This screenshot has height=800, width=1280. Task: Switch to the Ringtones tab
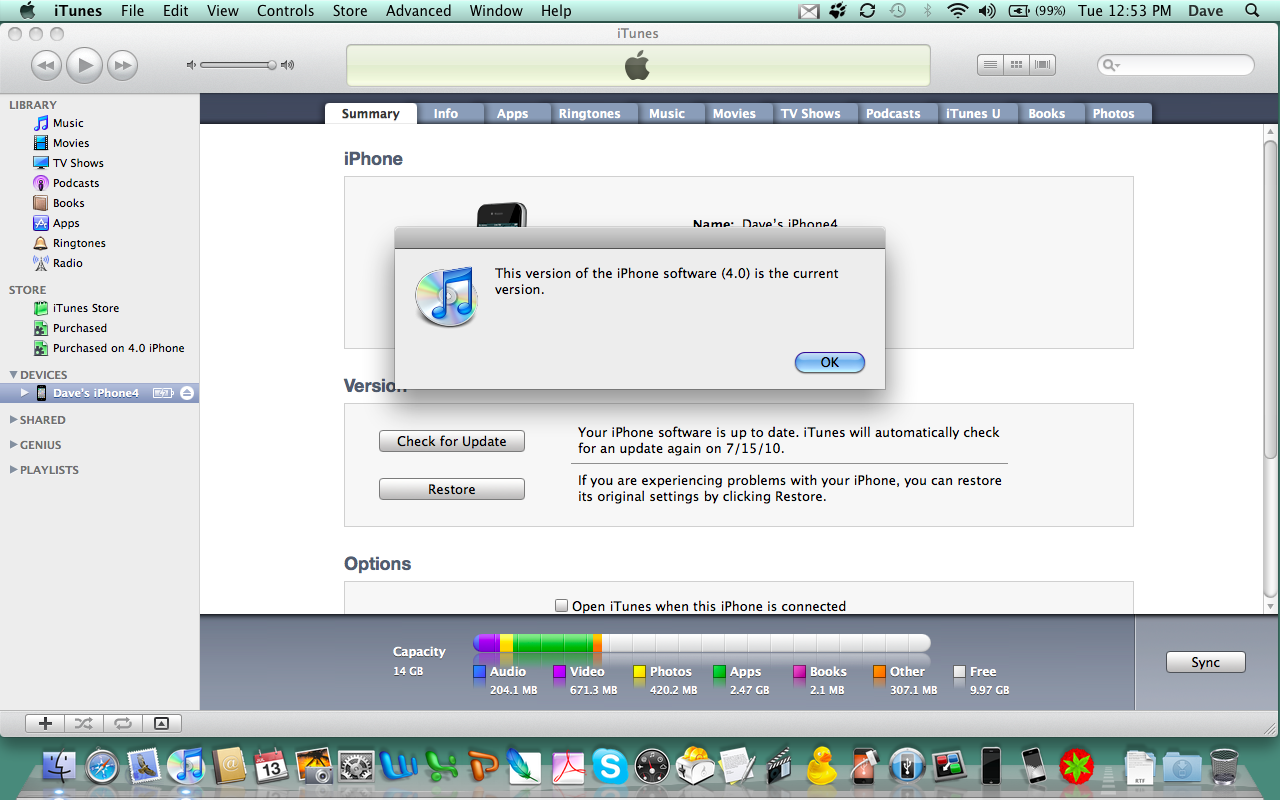pyautogui.click(x=590, y=114)
